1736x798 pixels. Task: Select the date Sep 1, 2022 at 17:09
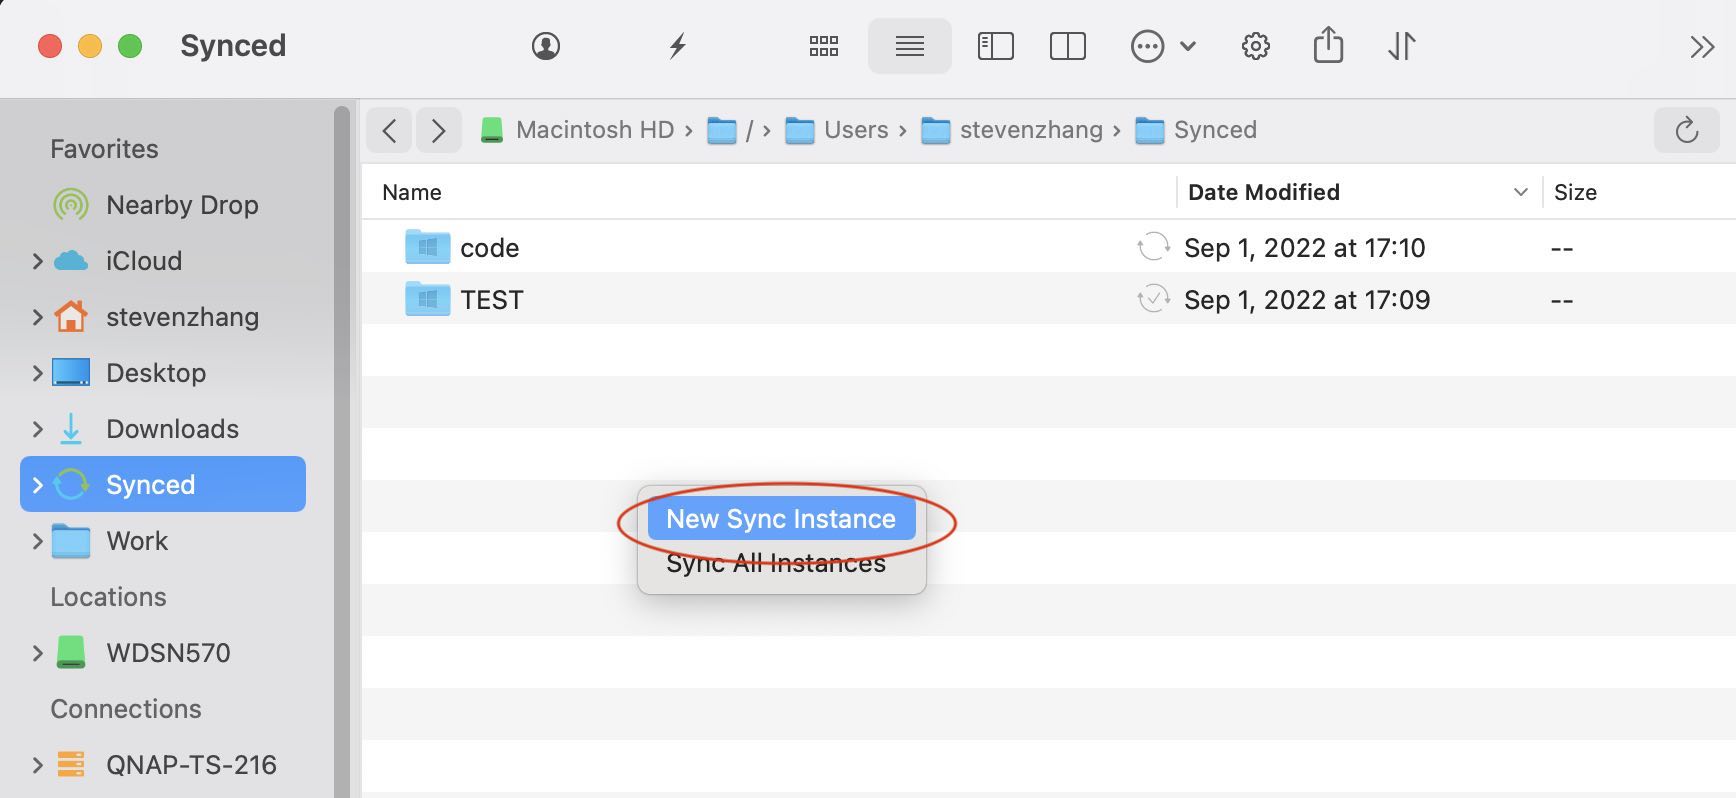click(x=1307, y=300)
